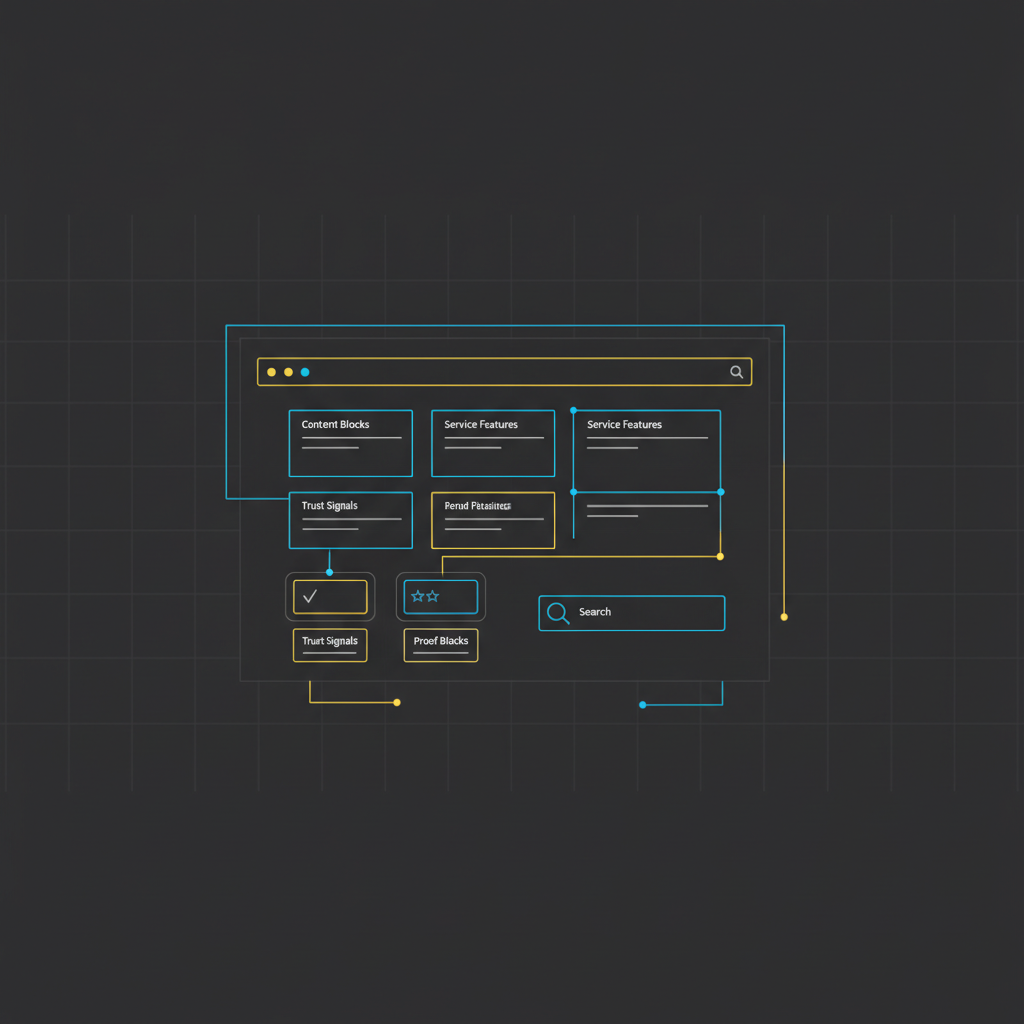Image resolution: width=1024 pixels, height=1024 pixels.
Task: Select the Service Features card beside Content Blocks
Action: click(493, 443)
